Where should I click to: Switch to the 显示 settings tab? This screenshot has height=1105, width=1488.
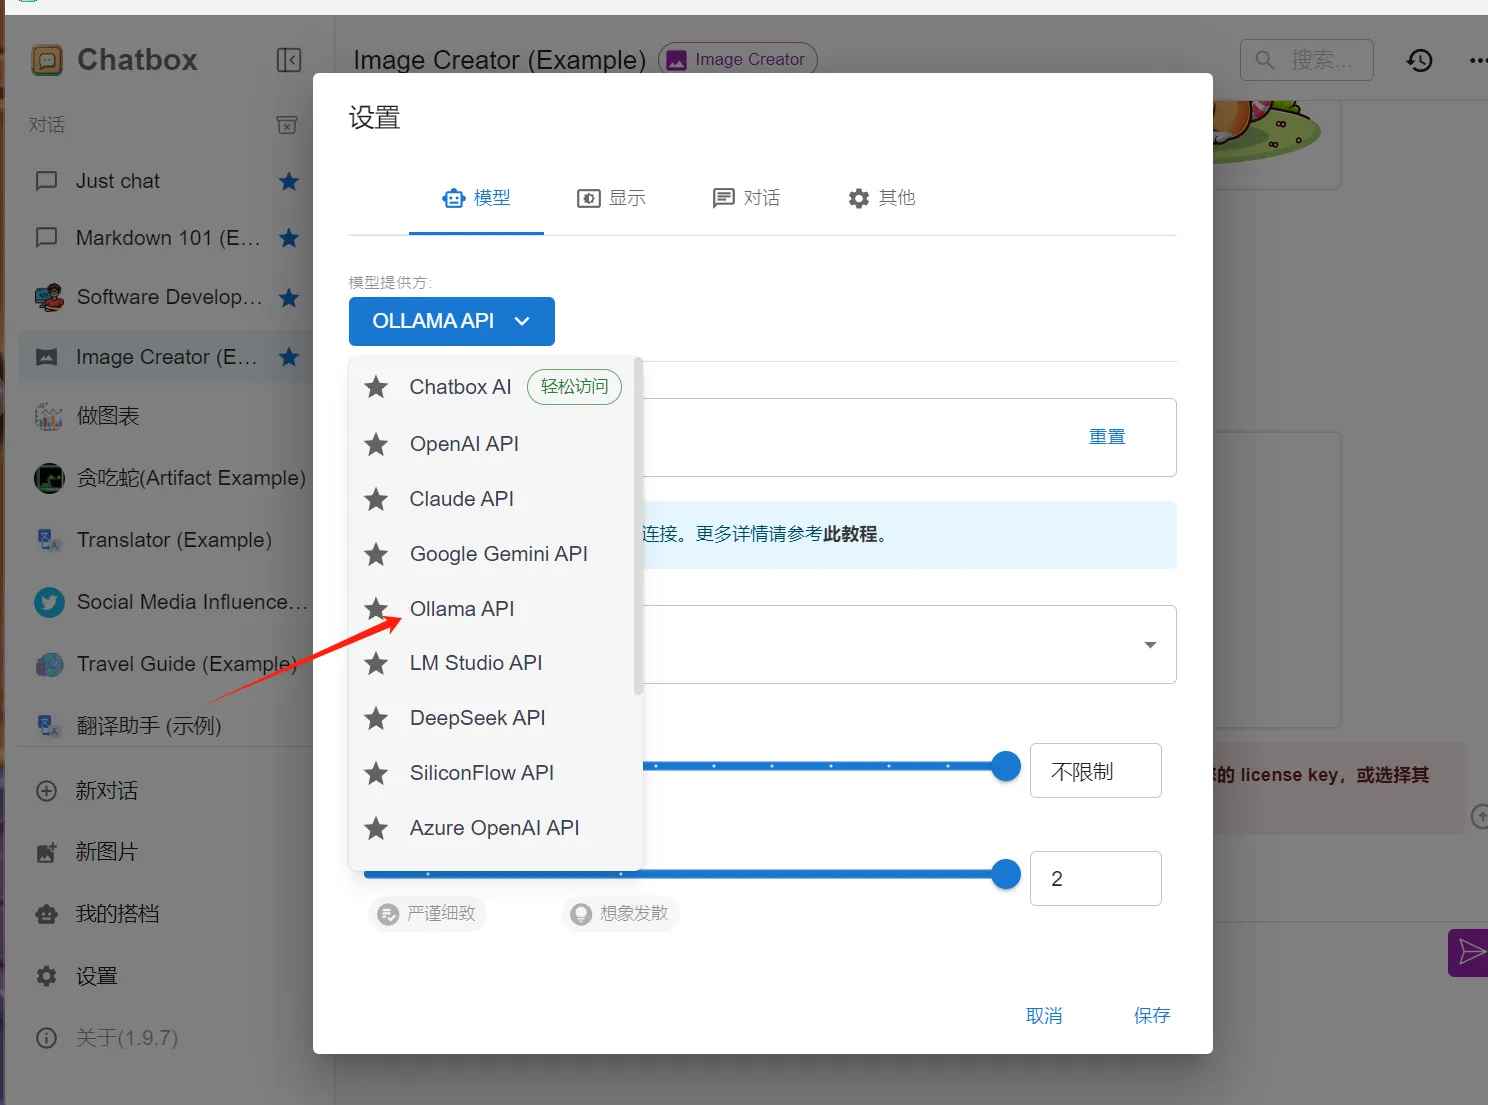point(613,198)
